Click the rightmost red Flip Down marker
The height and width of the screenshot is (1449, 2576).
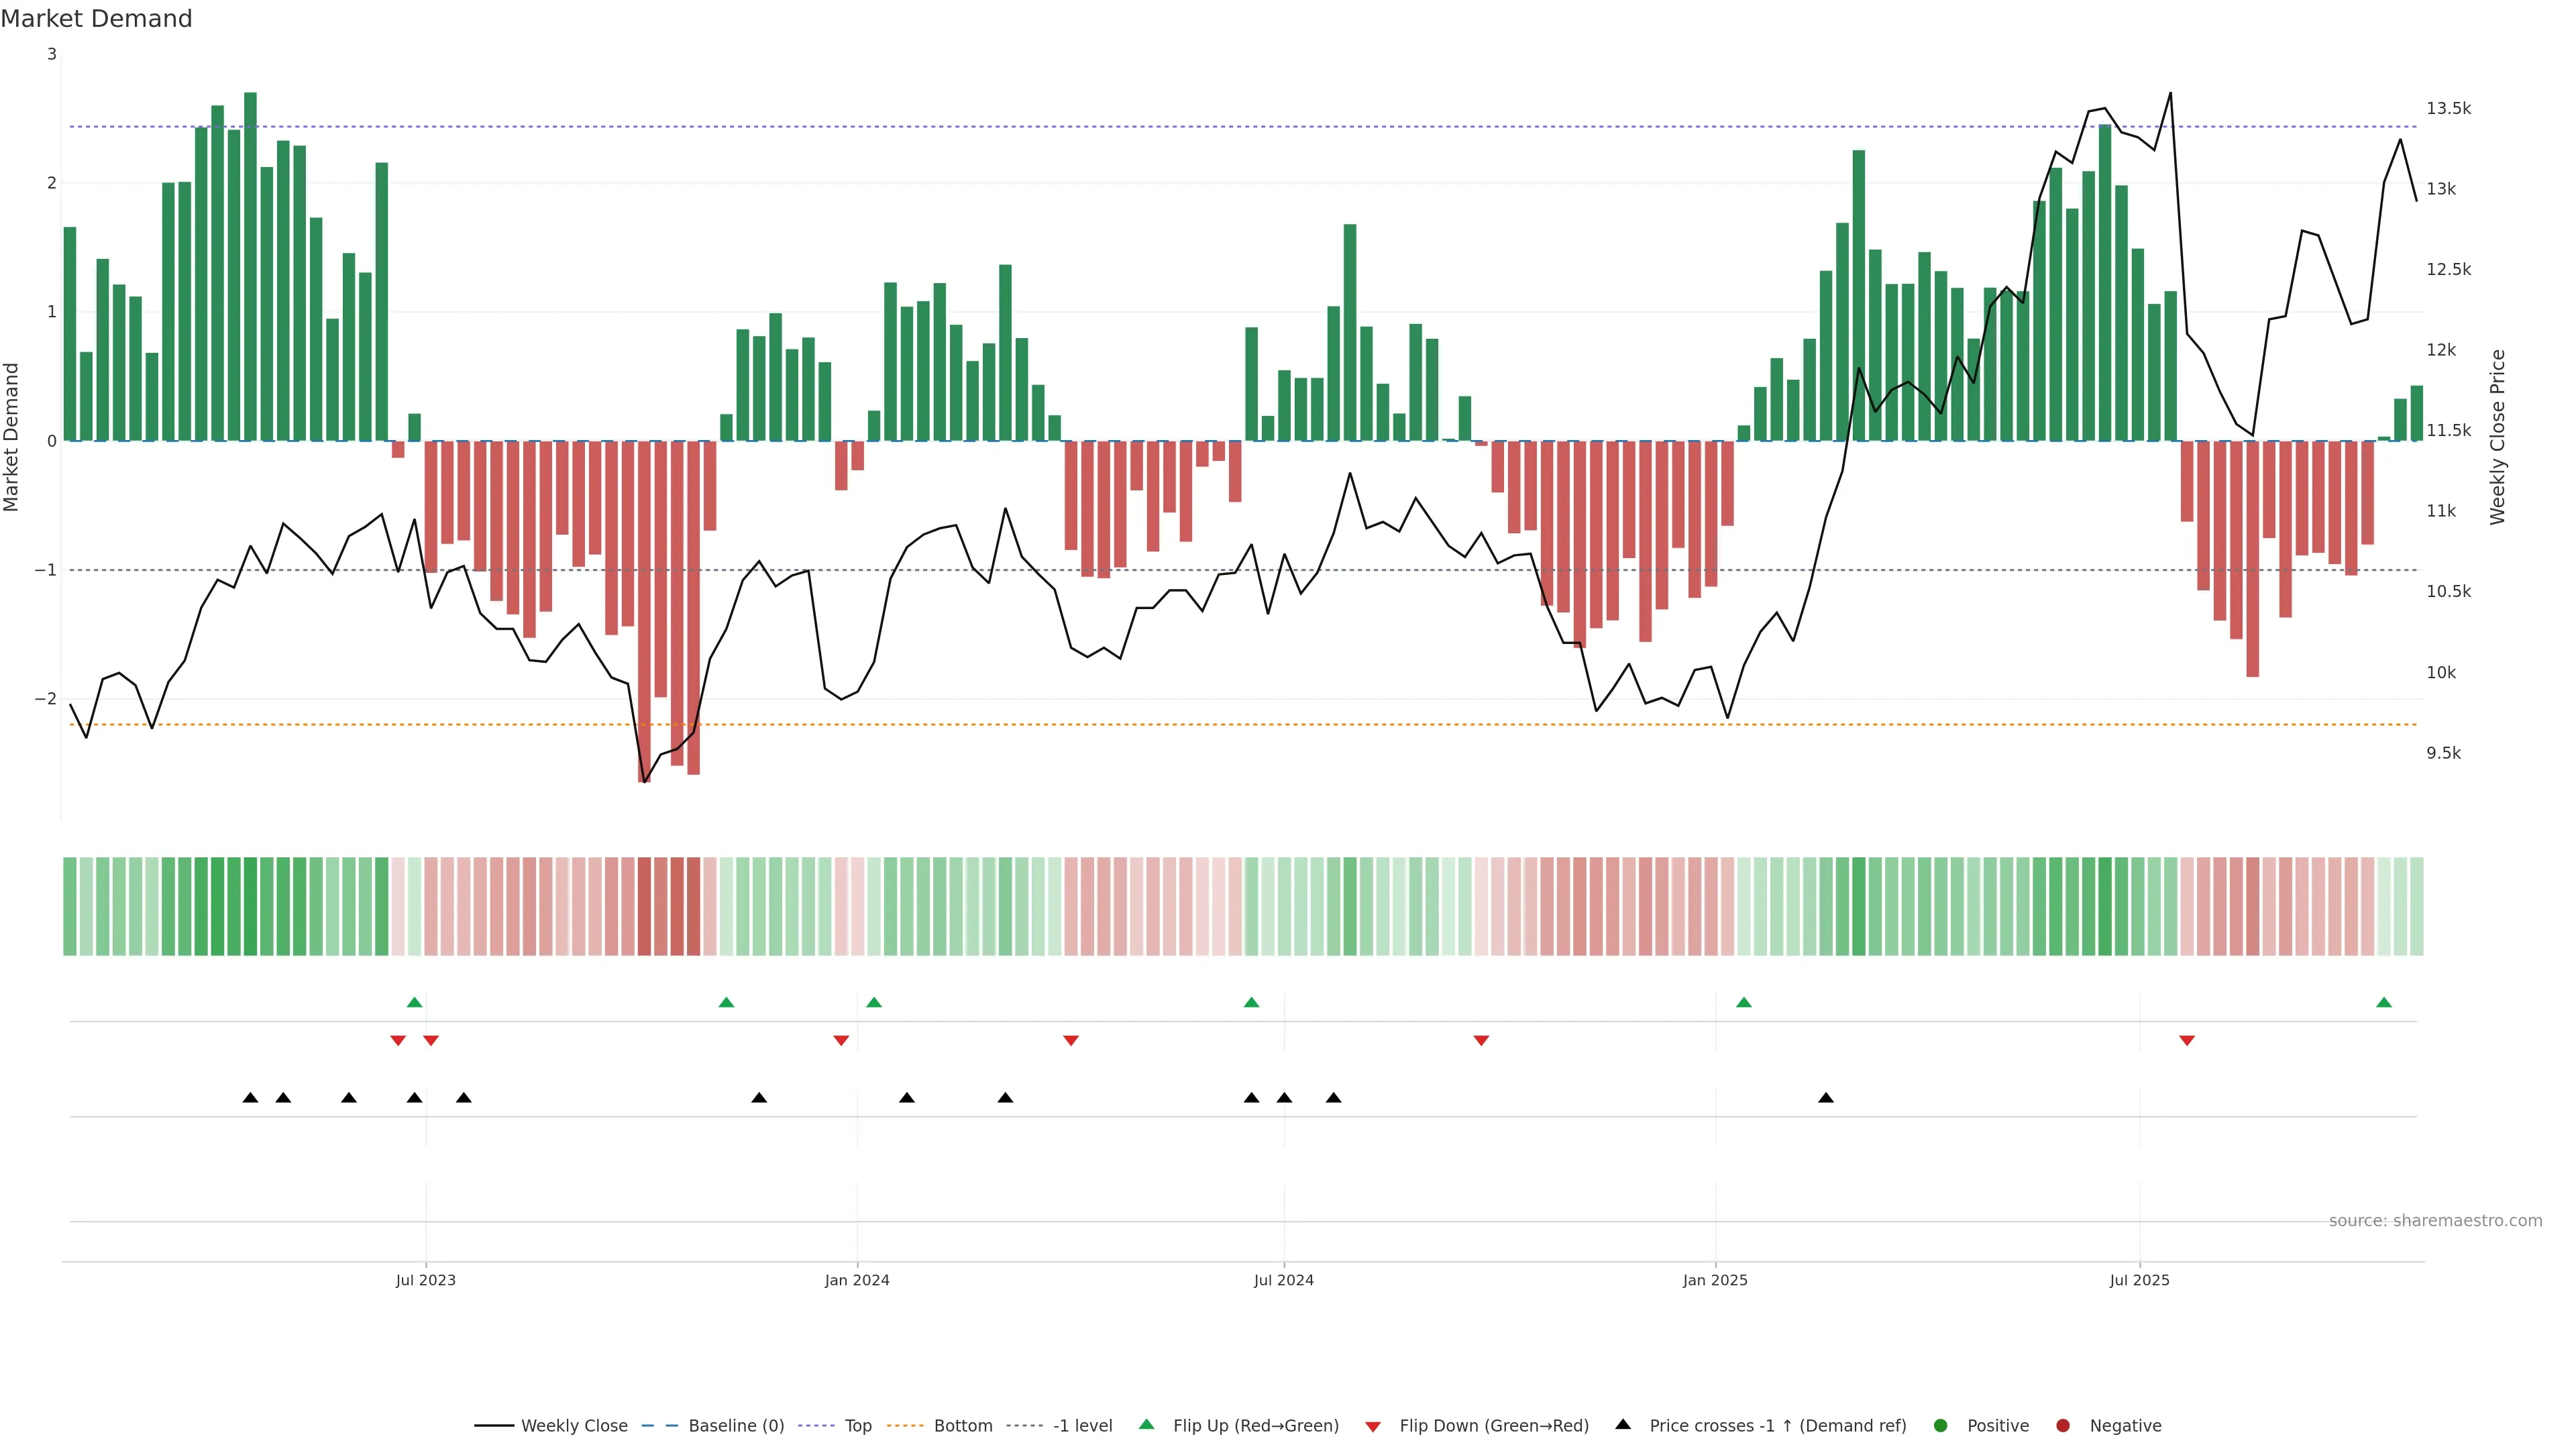(x=2187, y=1041)
